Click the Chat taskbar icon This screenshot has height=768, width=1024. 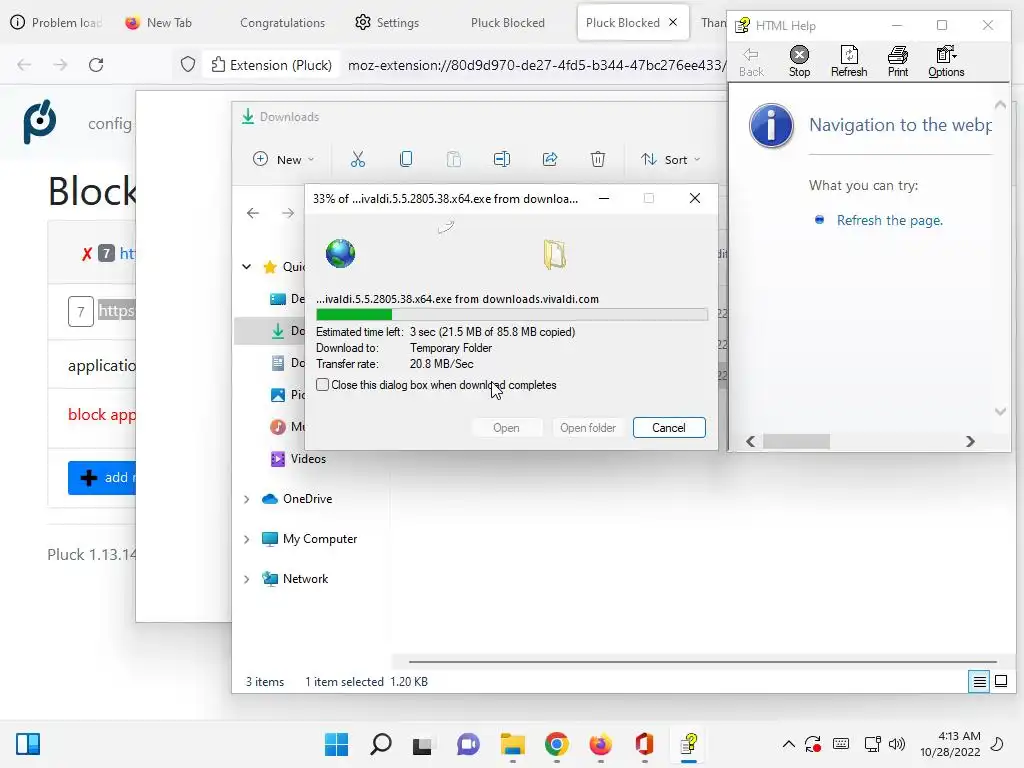(x=468, y=744)
